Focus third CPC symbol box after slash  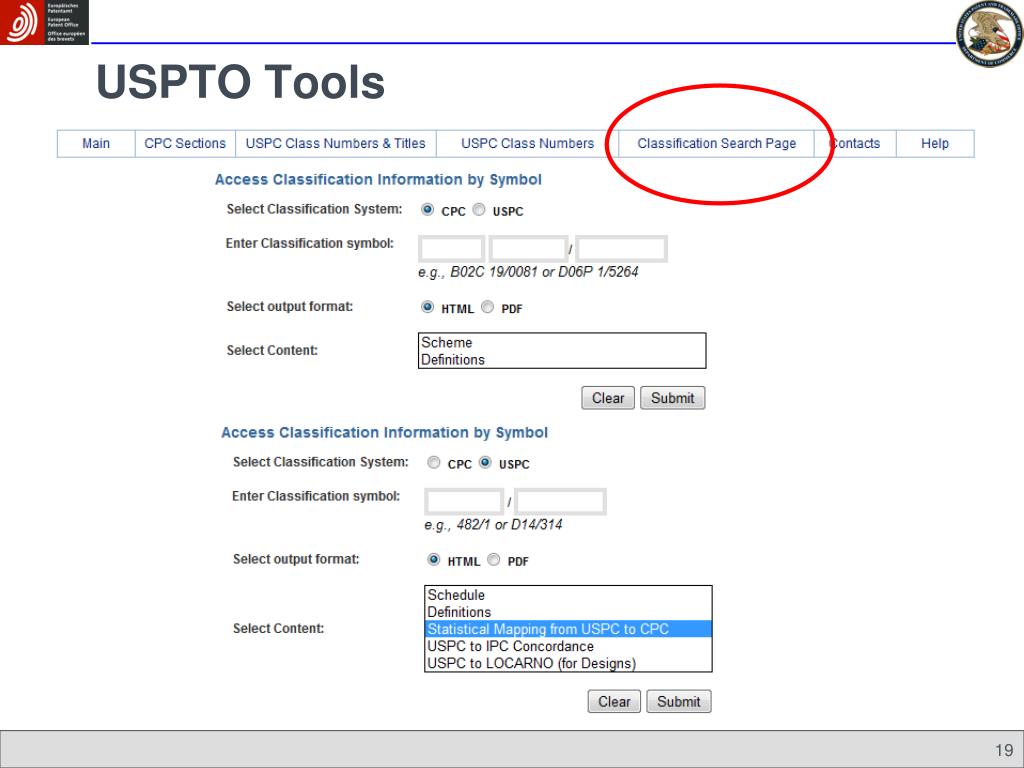621,249
